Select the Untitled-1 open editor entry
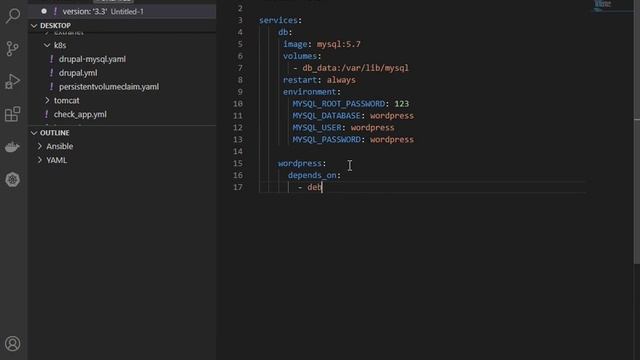640x360 pixels. click(x=122, y=11)
